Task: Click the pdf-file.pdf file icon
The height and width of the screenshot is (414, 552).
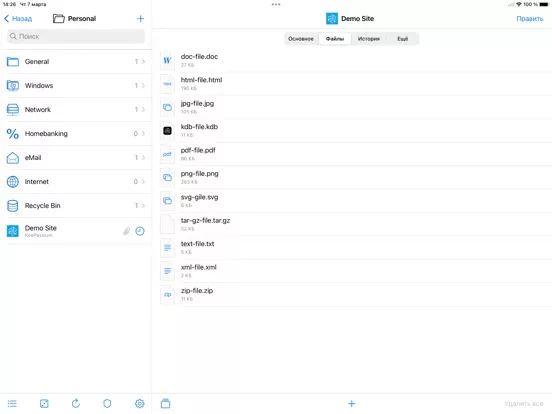Action: click(x=167, y=154)
